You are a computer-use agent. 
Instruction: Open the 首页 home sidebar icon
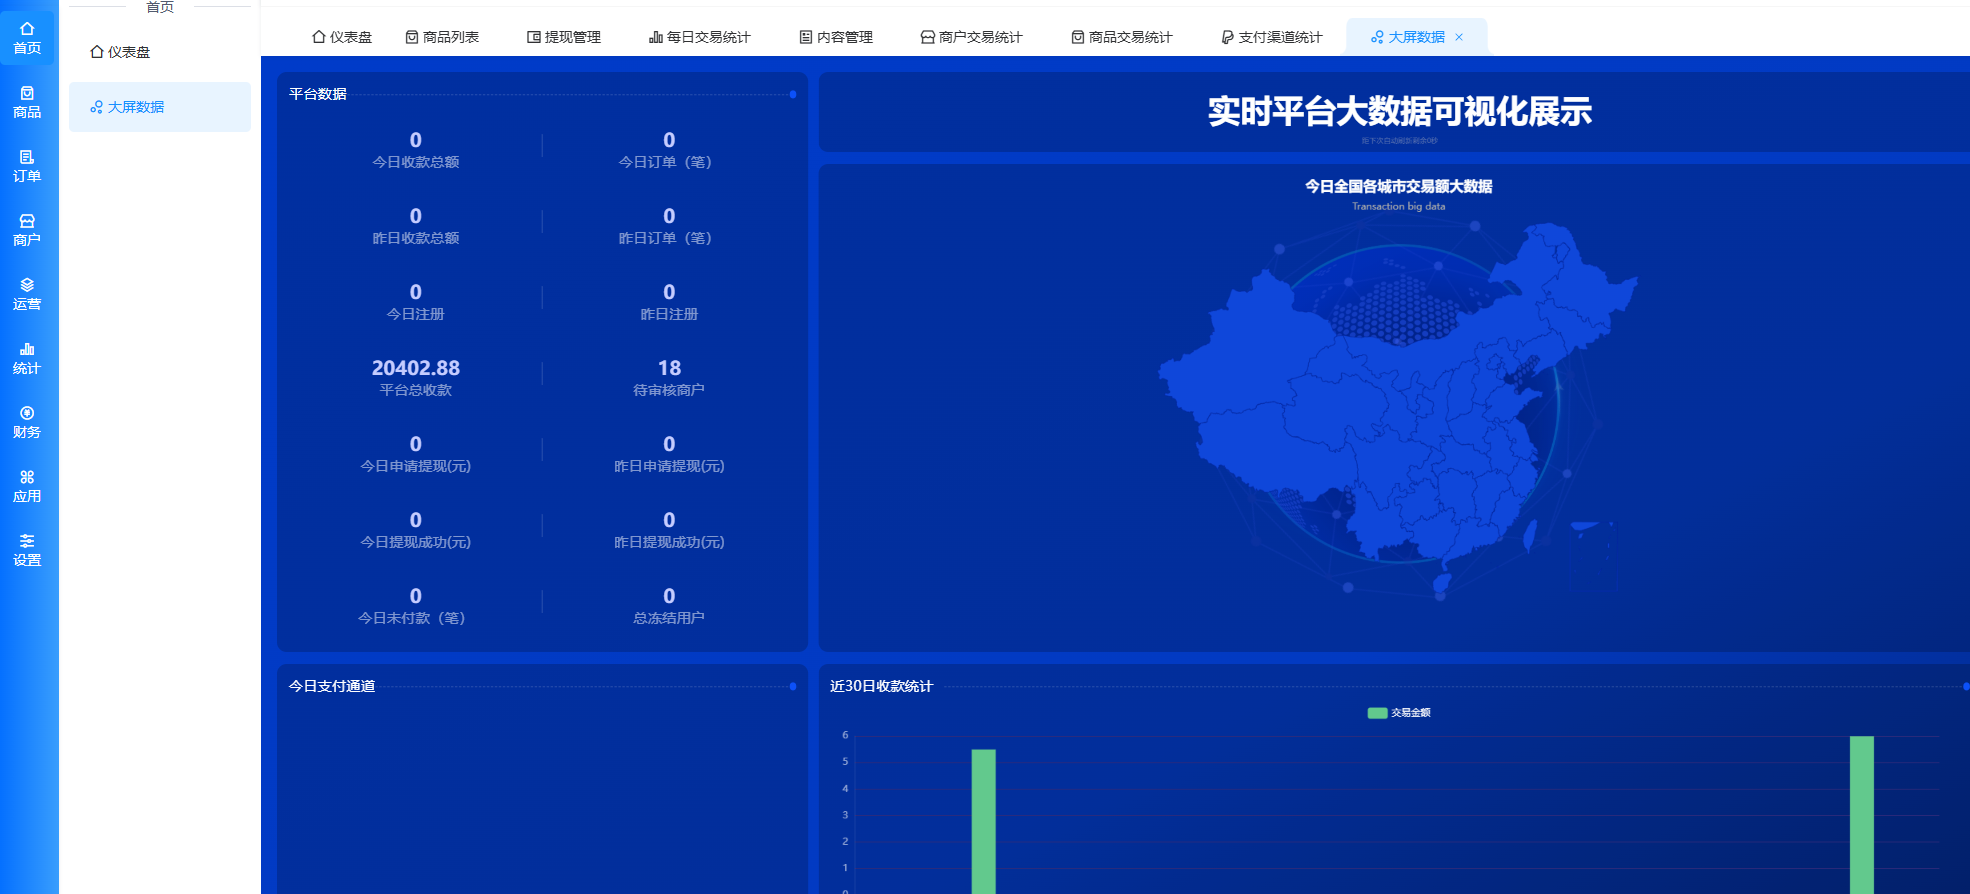pyautogui.click(x=27, y=38)
